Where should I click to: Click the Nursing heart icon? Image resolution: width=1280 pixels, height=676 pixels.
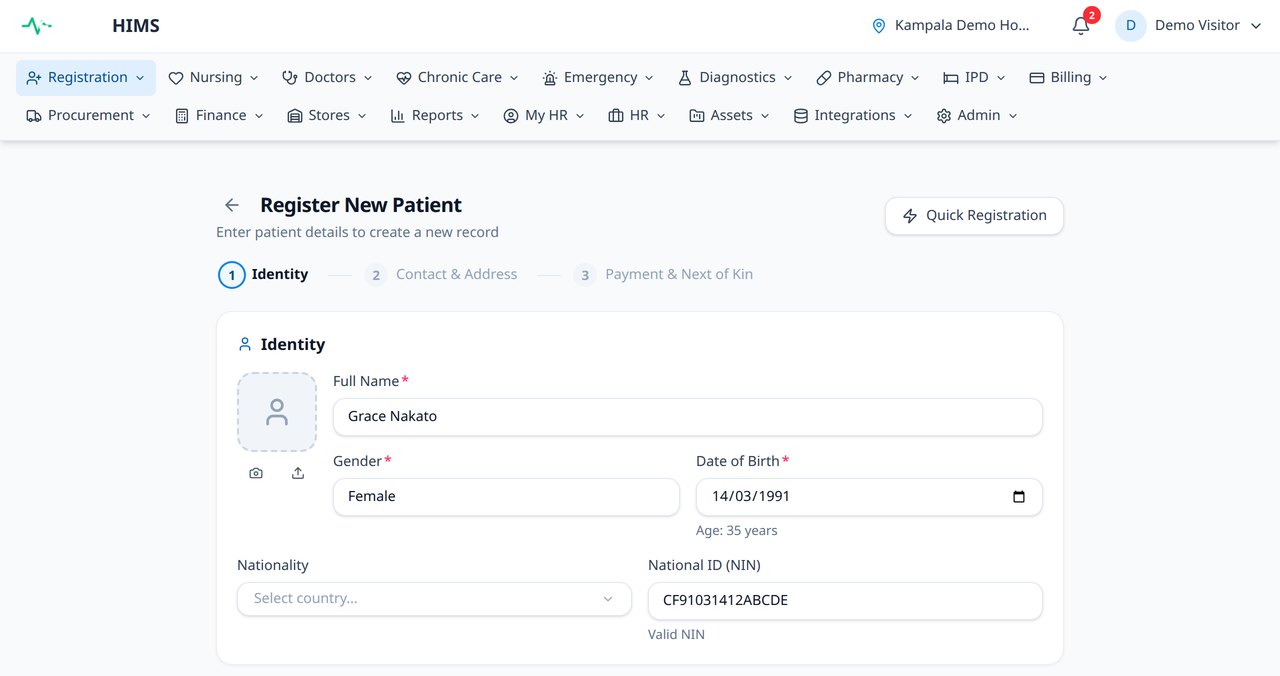(176, 78)
